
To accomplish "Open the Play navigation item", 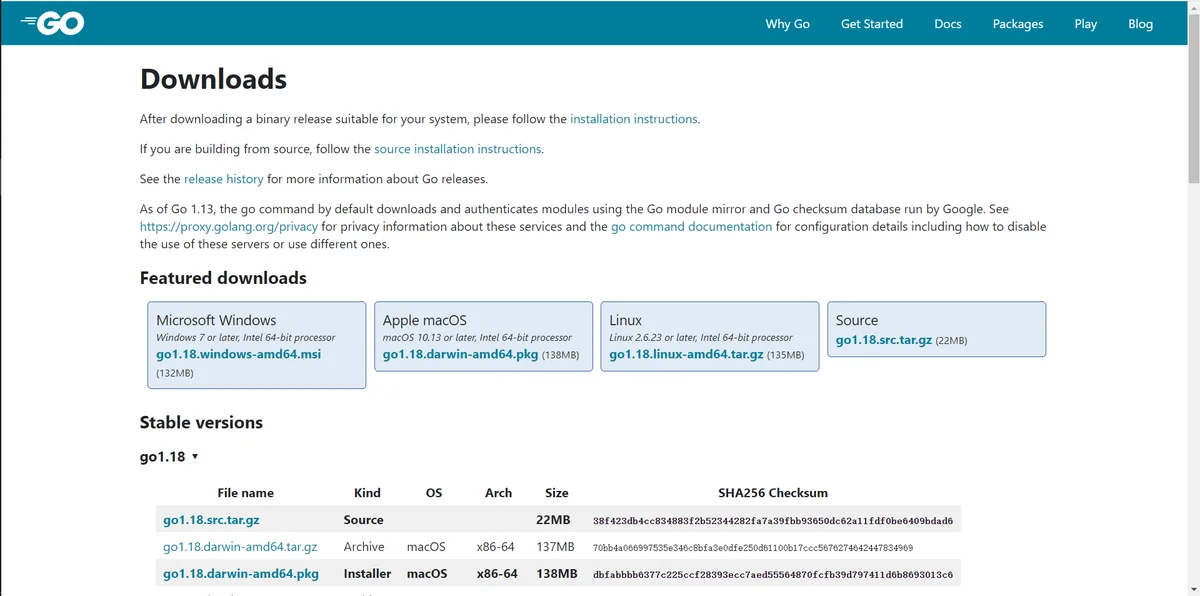I will (x=1086, y=24).
